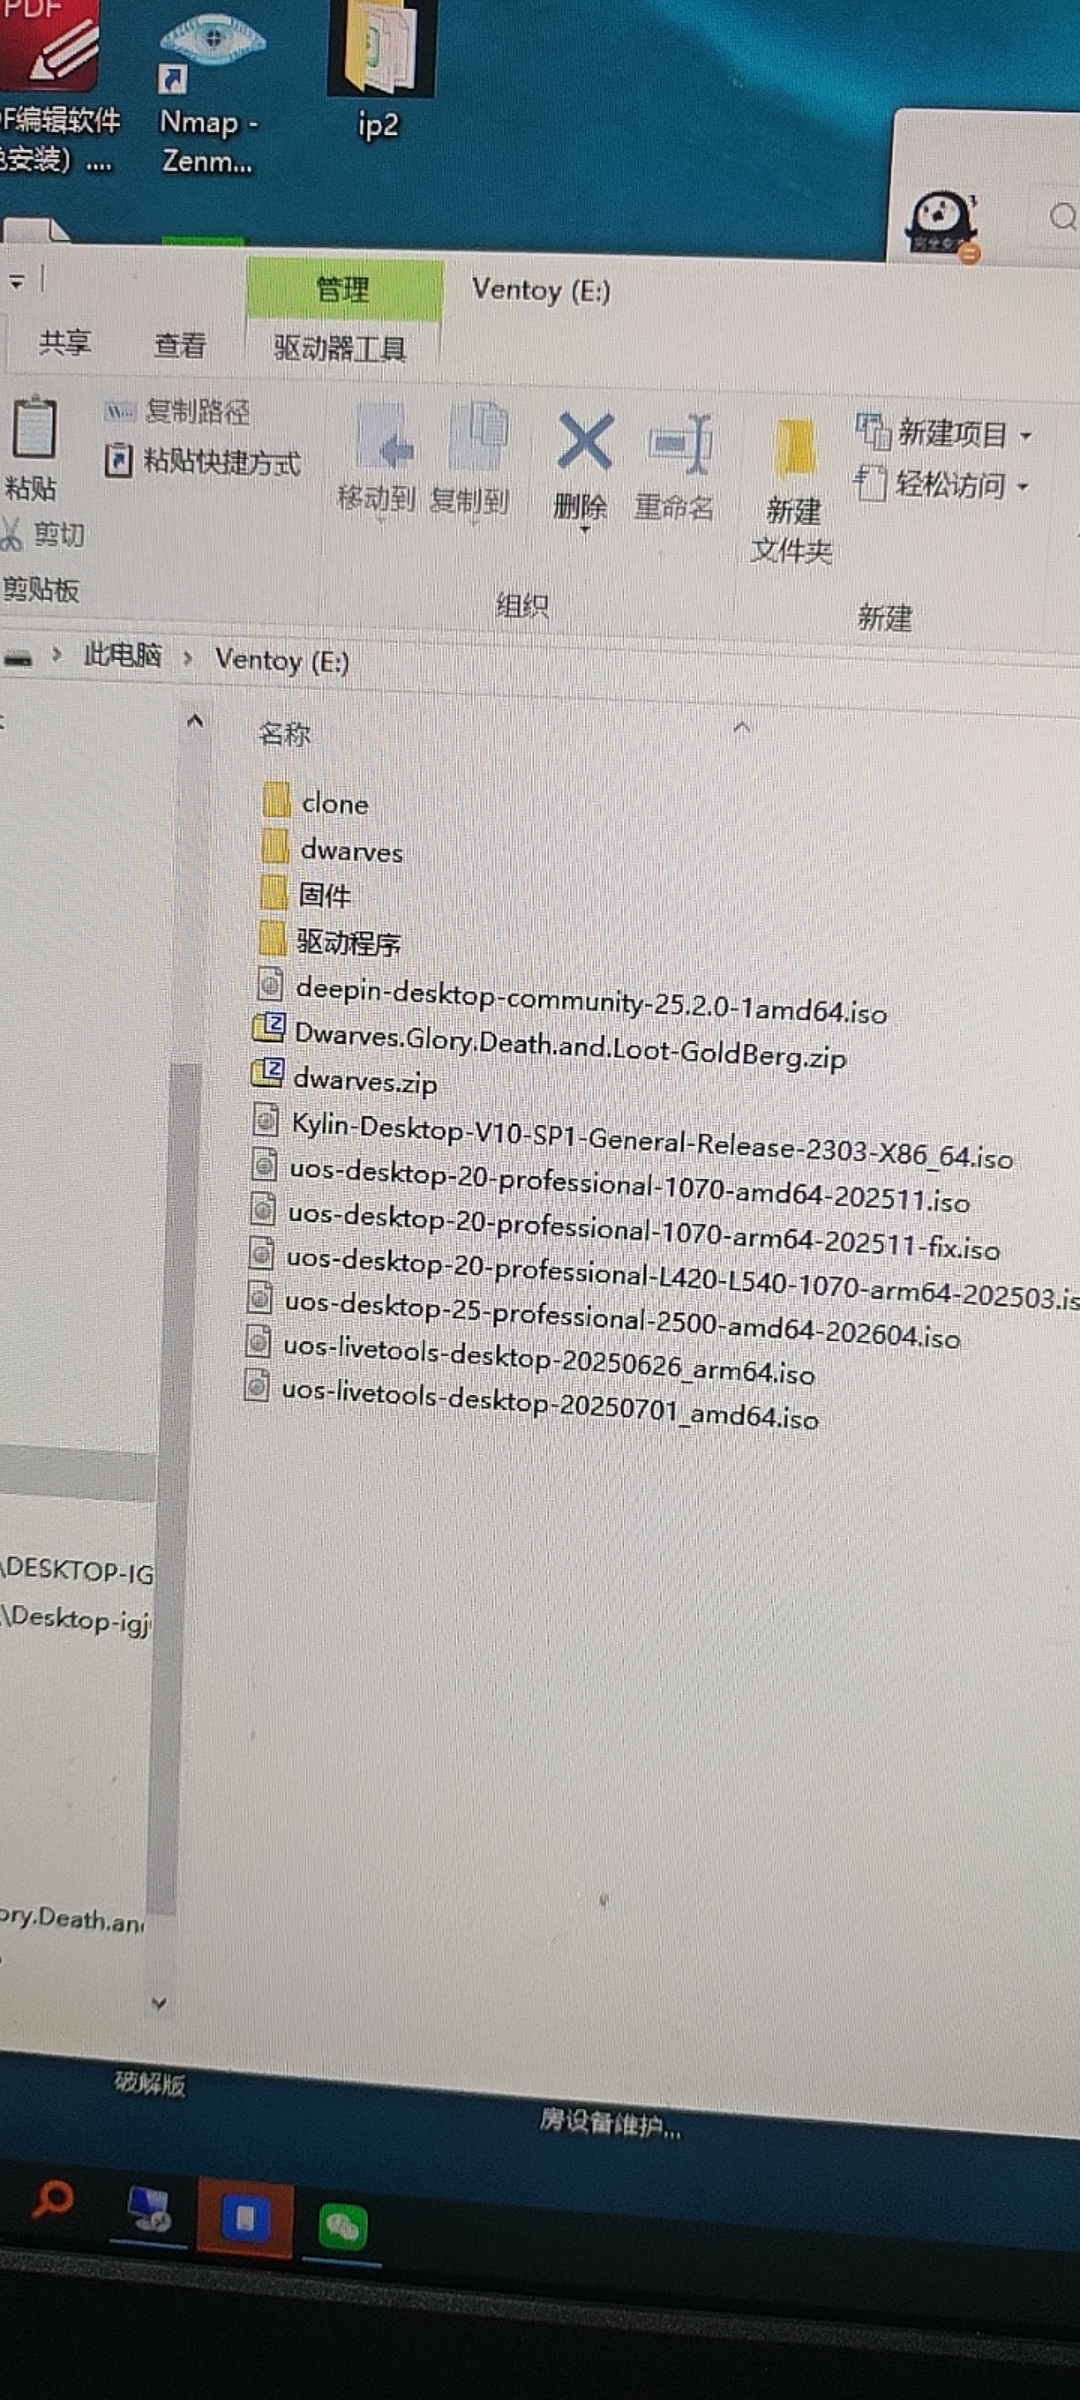1080x2400 pixels.
Task: Open the dwarves folder
Action: click(x=332, y=849)
